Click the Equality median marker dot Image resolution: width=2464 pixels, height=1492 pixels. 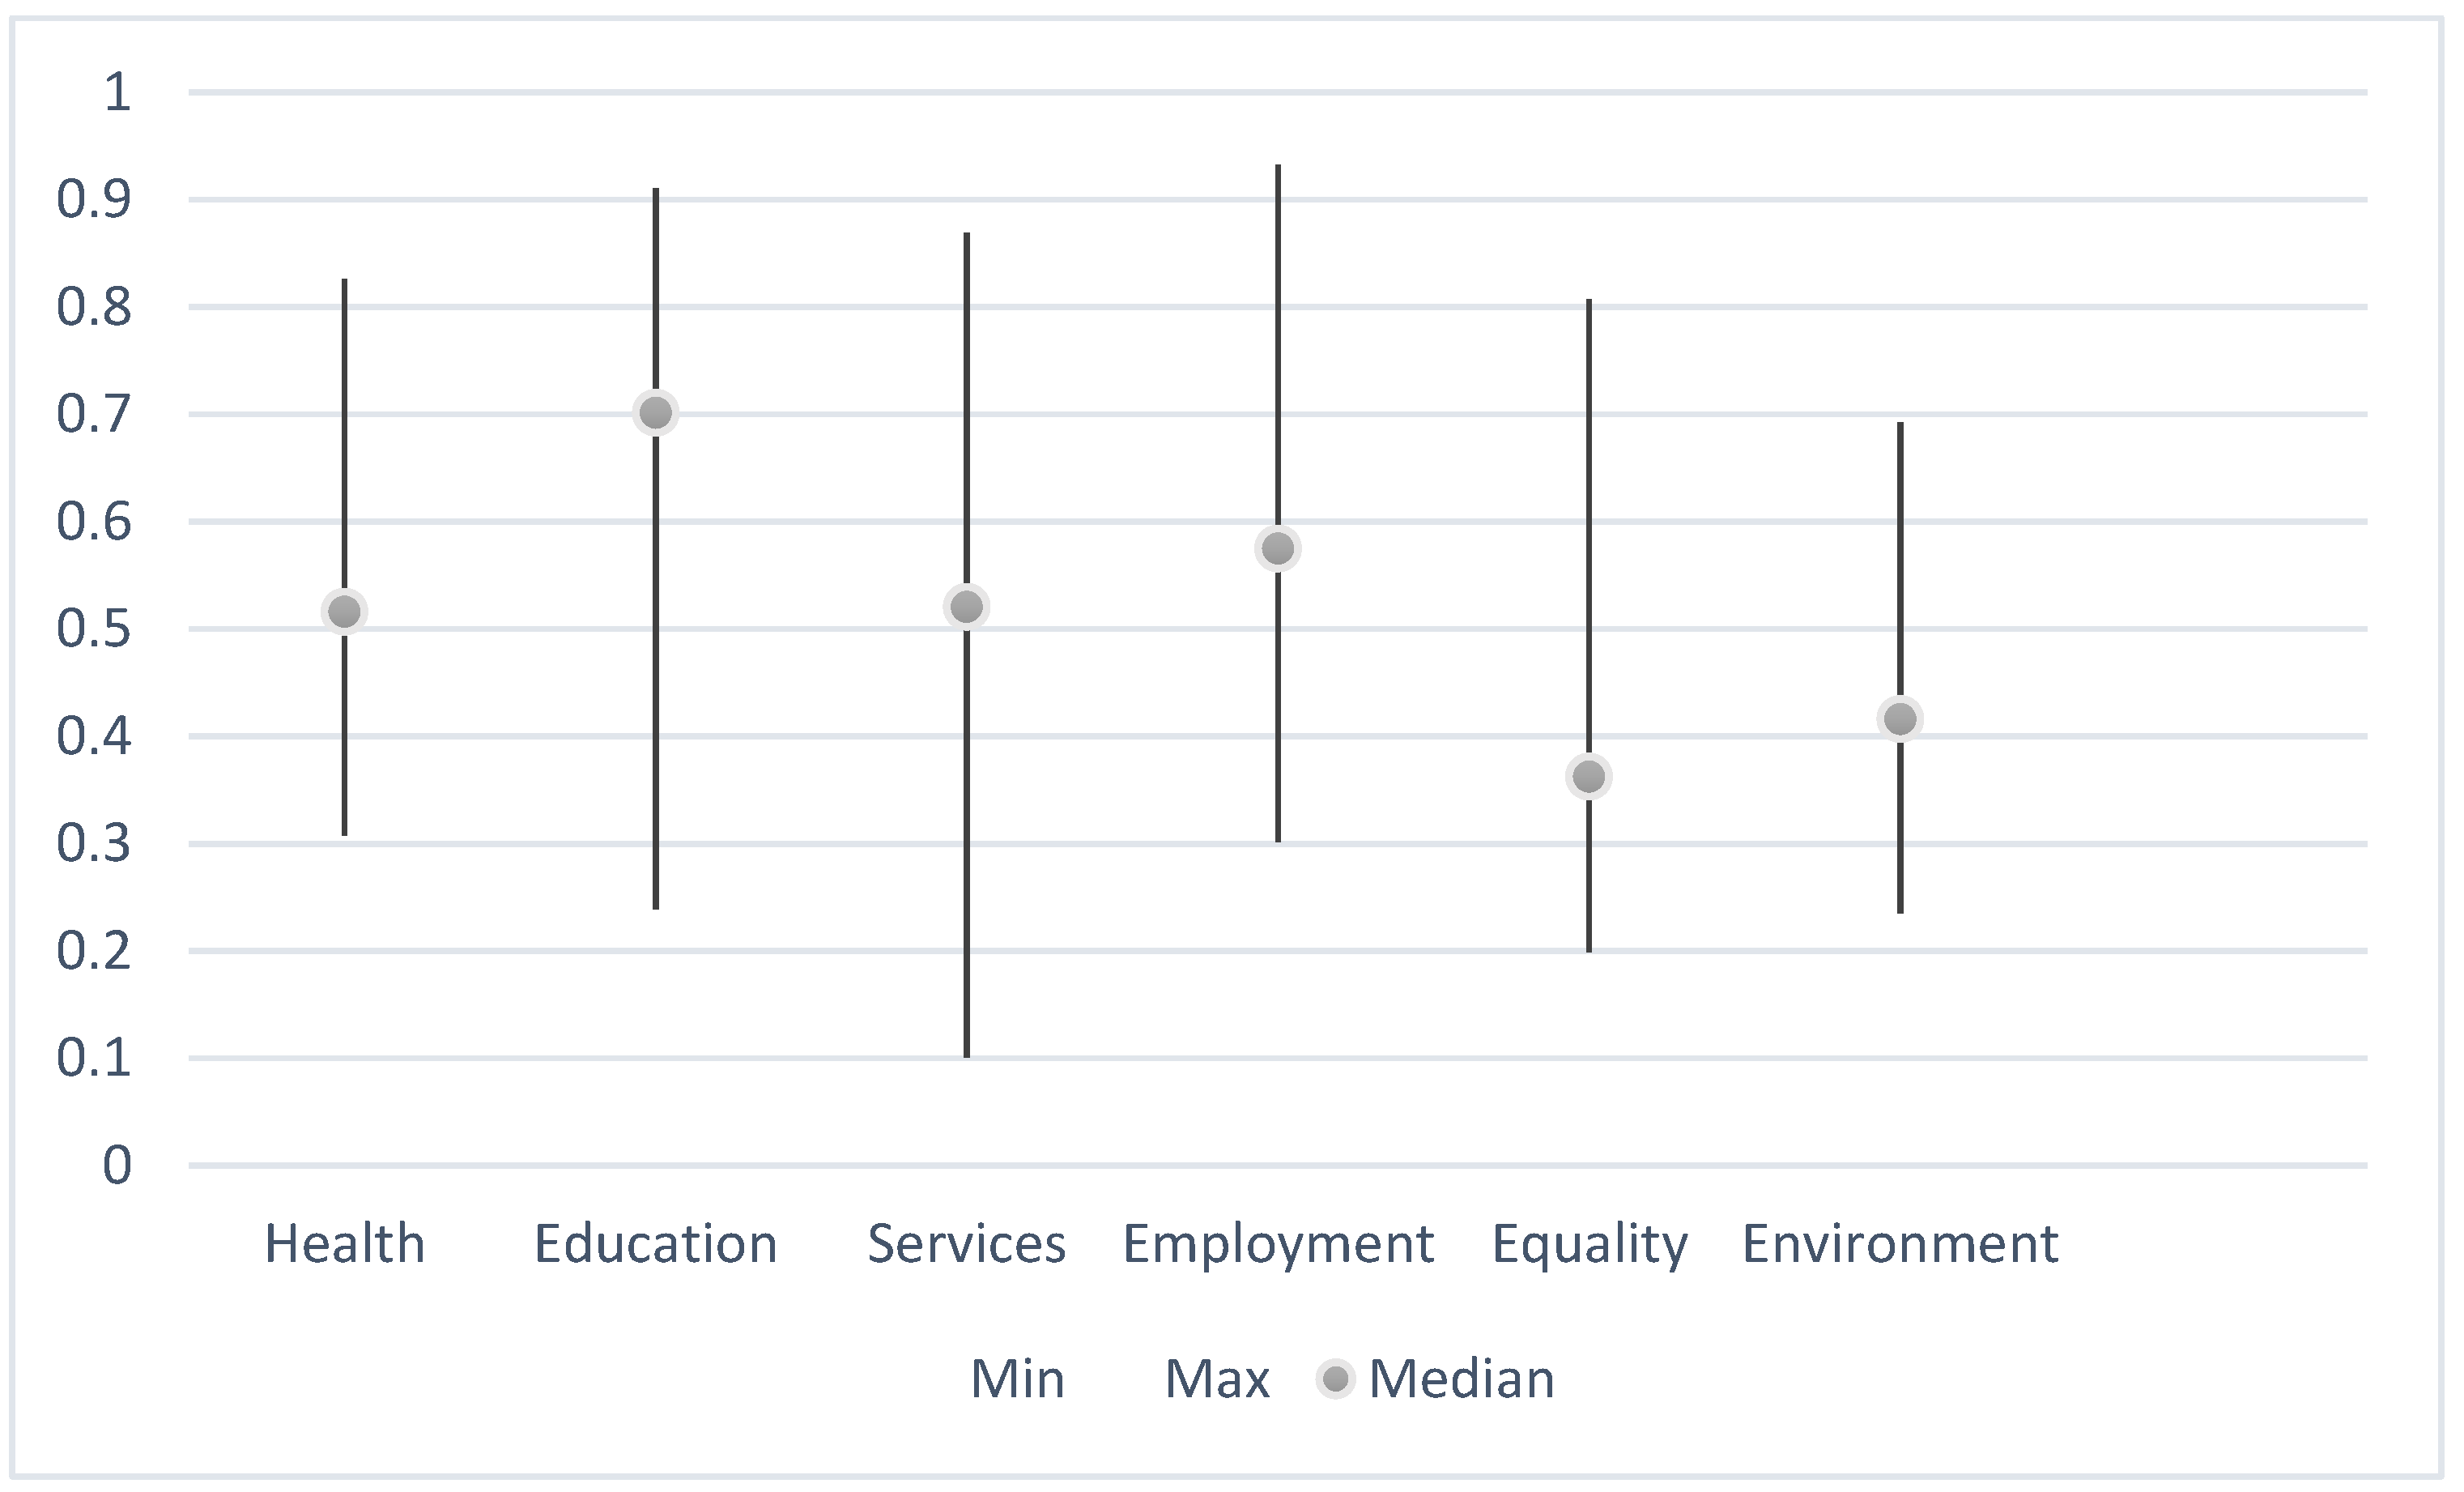tap(1589, 776)
